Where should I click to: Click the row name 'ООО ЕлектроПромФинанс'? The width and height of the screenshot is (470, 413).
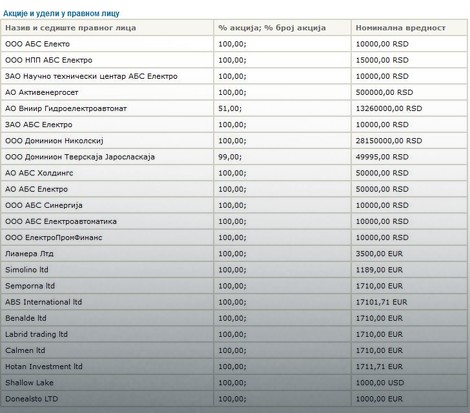(x=53, y=238)
